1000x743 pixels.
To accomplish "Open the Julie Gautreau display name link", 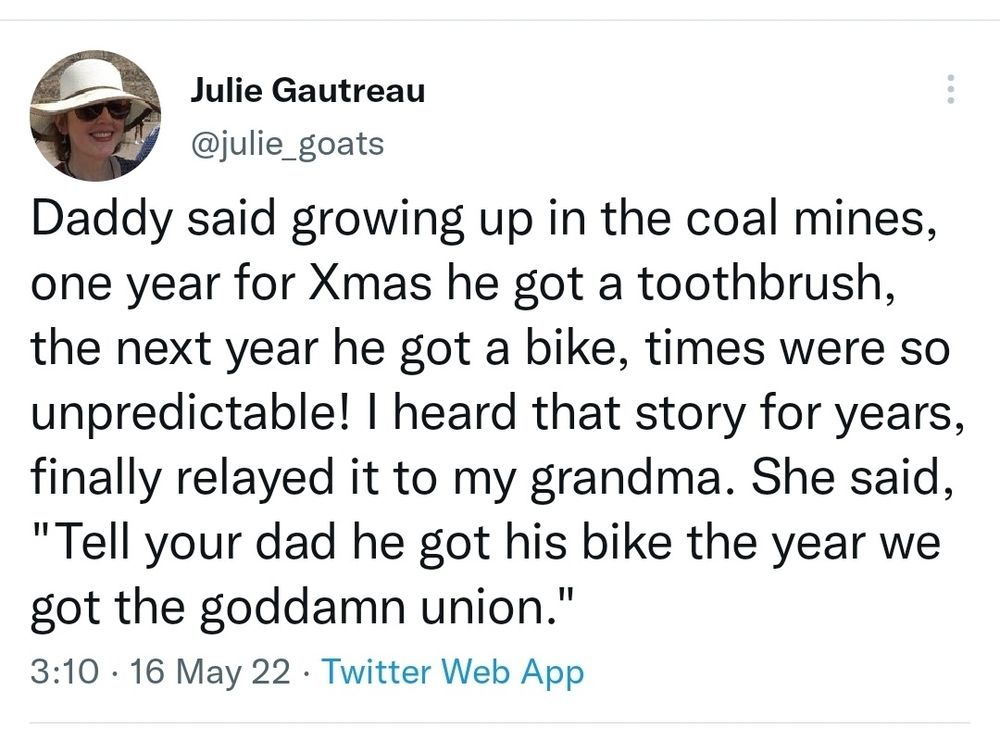I will click(307, 91).
